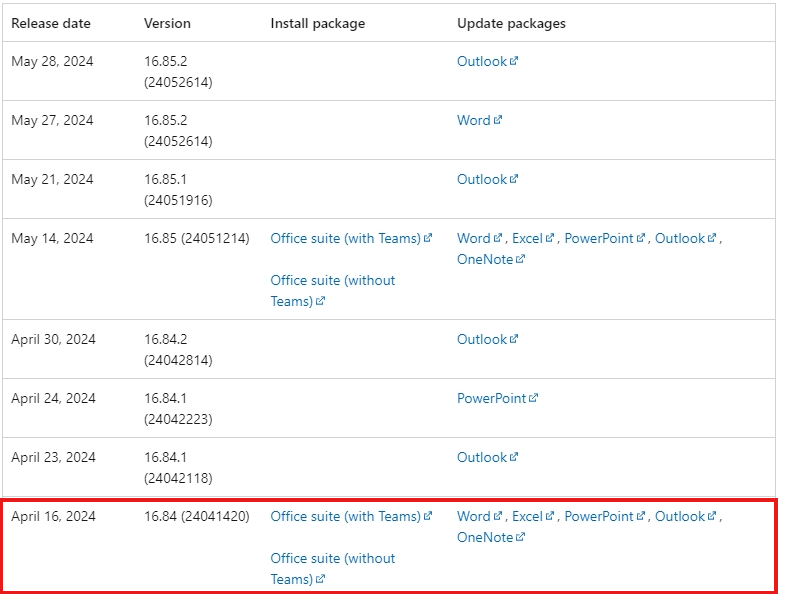Click the Release date column header
This screenshot has width=785, height=594.
pos(51,24)
